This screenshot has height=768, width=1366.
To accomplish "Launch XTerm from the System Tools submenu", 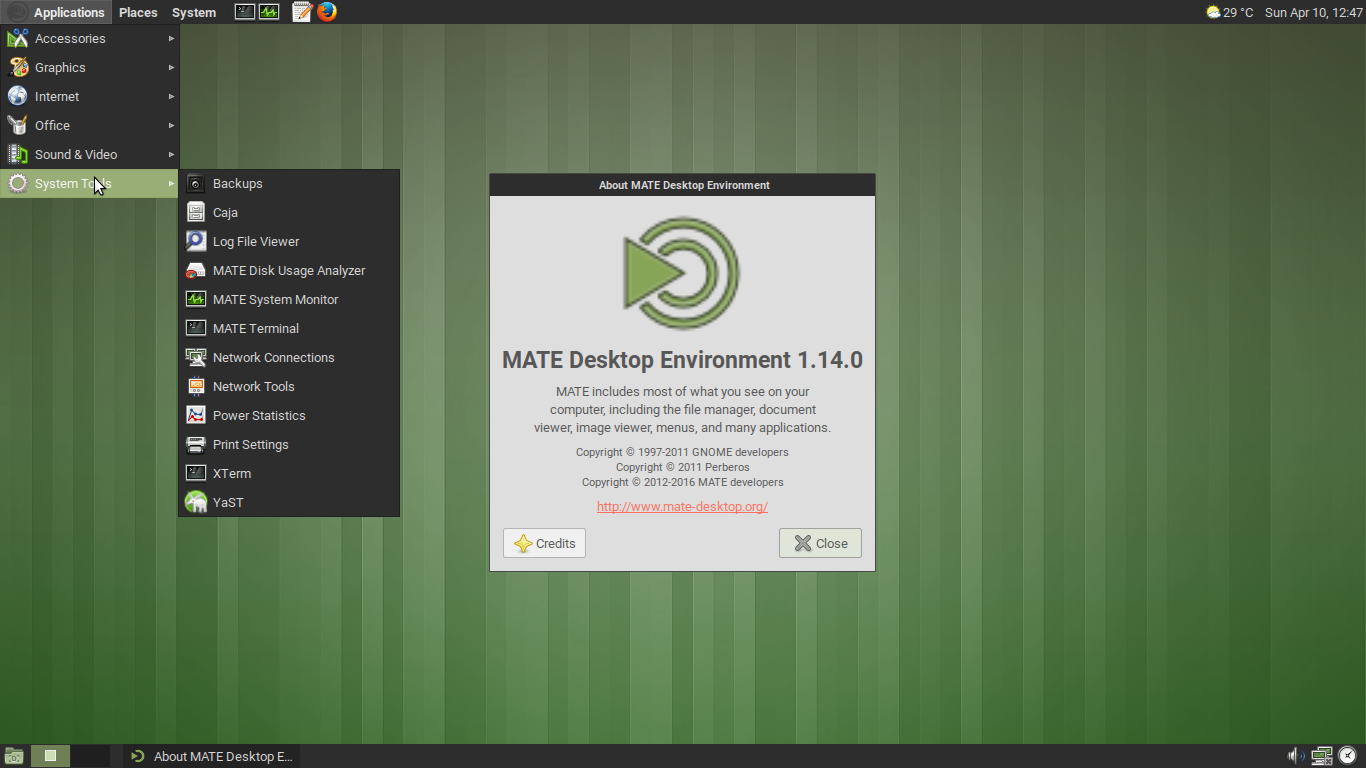I will point(289,474).
